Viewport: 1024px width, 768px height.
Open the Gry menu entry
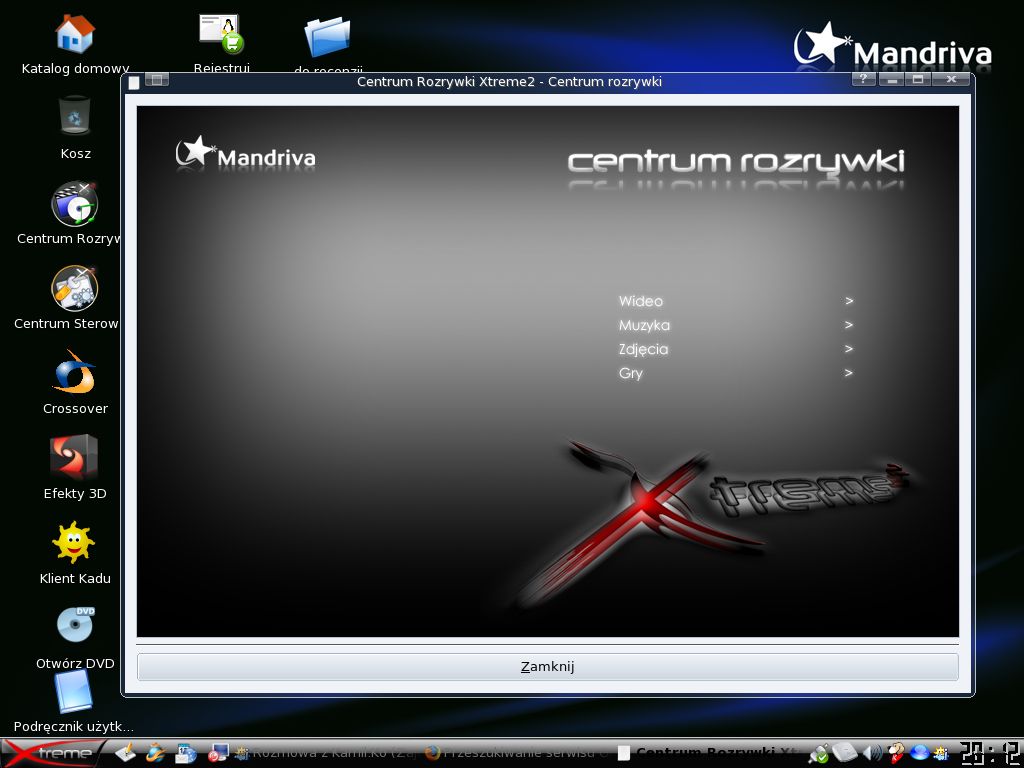[631, 374]
